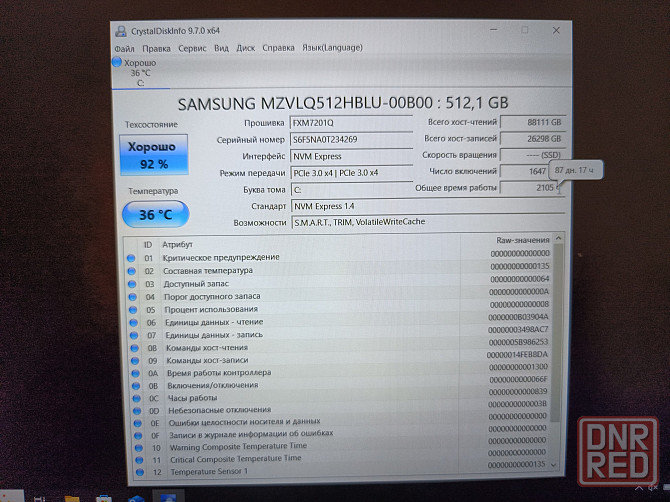Click the blue status dot for Критическое предупреждение
670x502 pixels.
131,258
